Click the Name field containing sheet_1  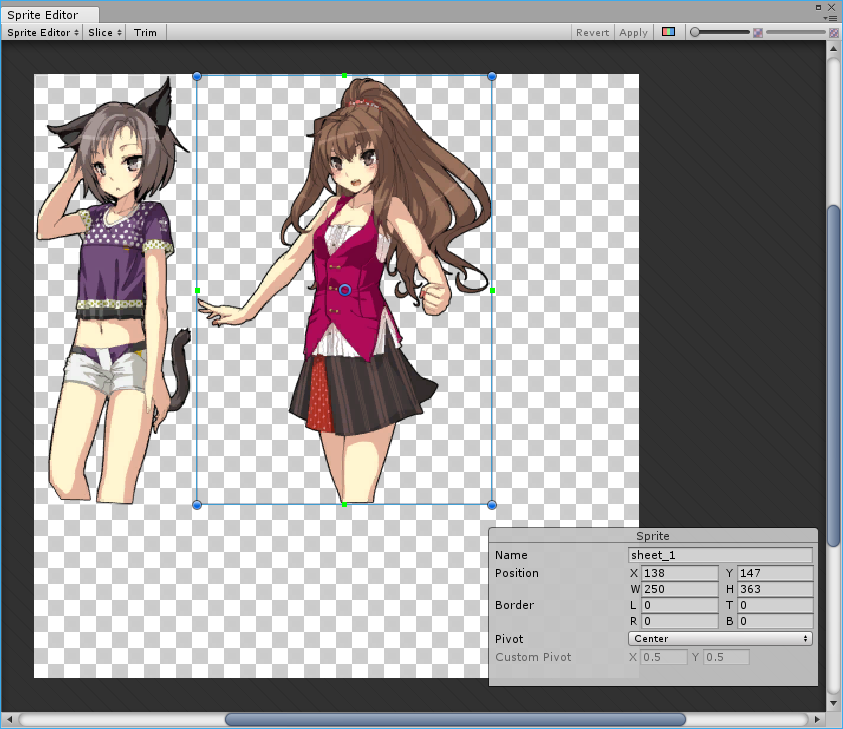click(720, 555)
